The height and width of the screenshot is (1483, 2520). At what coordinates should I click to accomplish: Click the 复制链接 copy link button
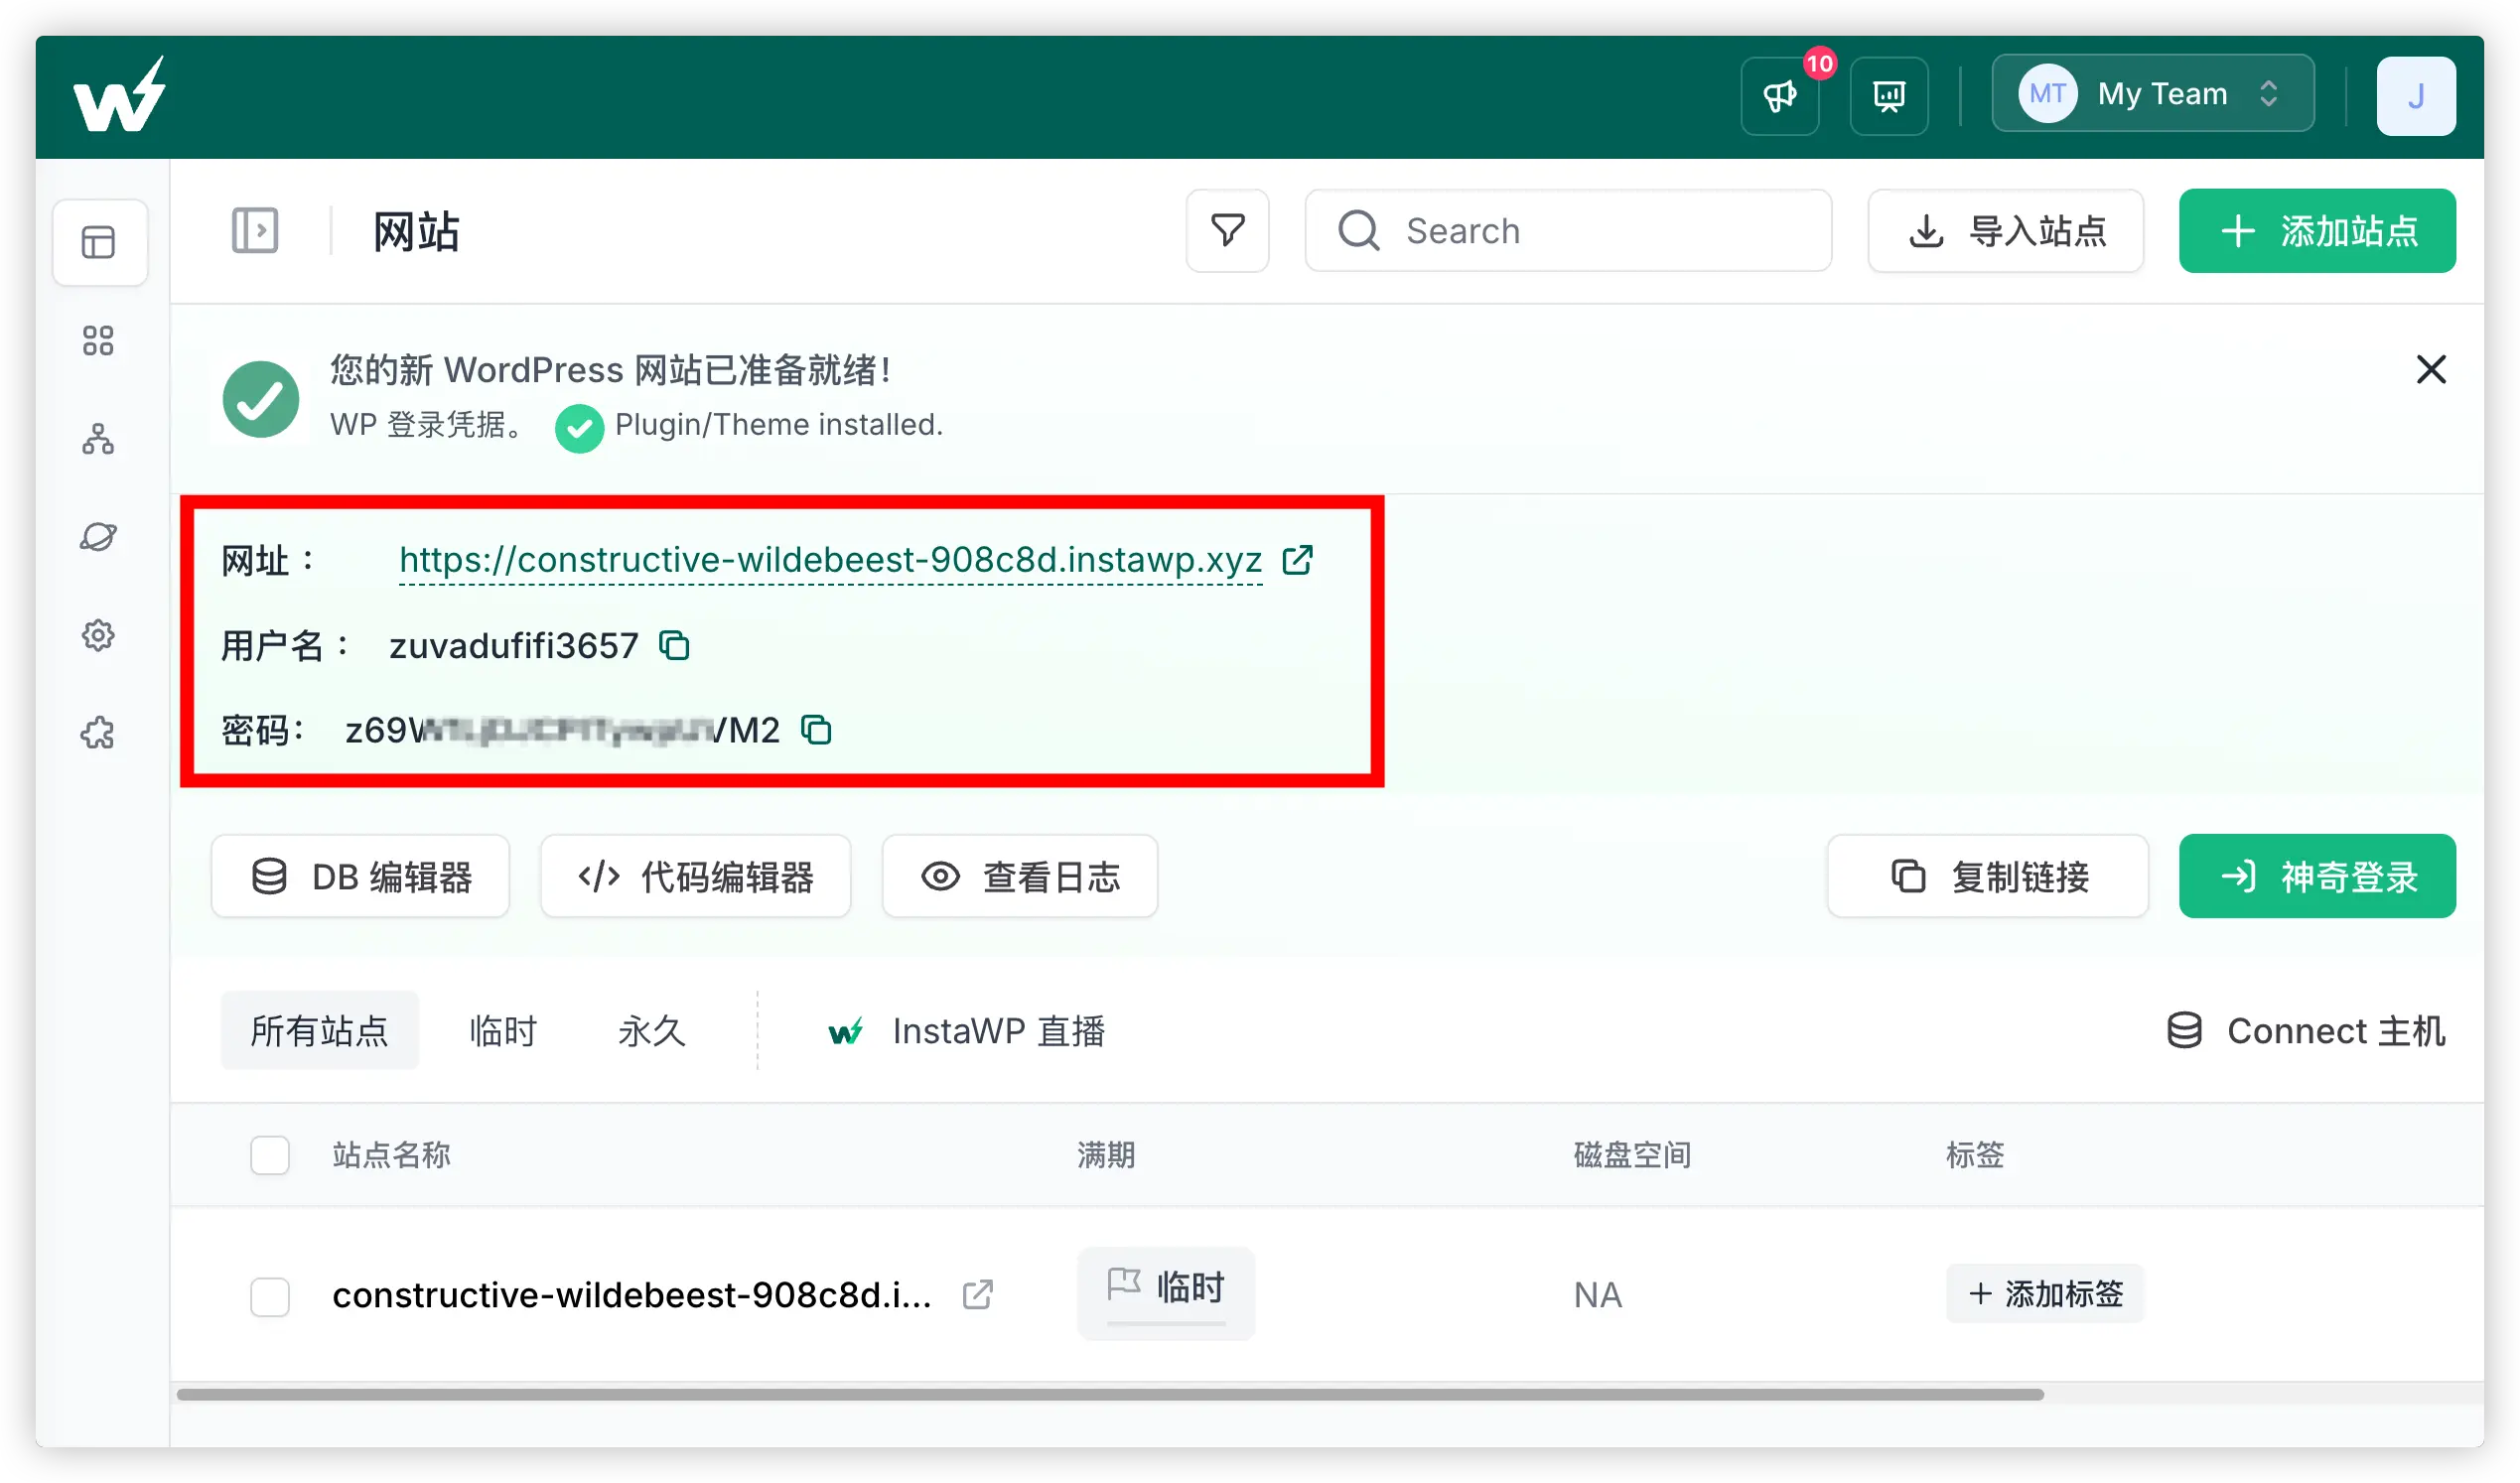click(x=1988, y=876)
